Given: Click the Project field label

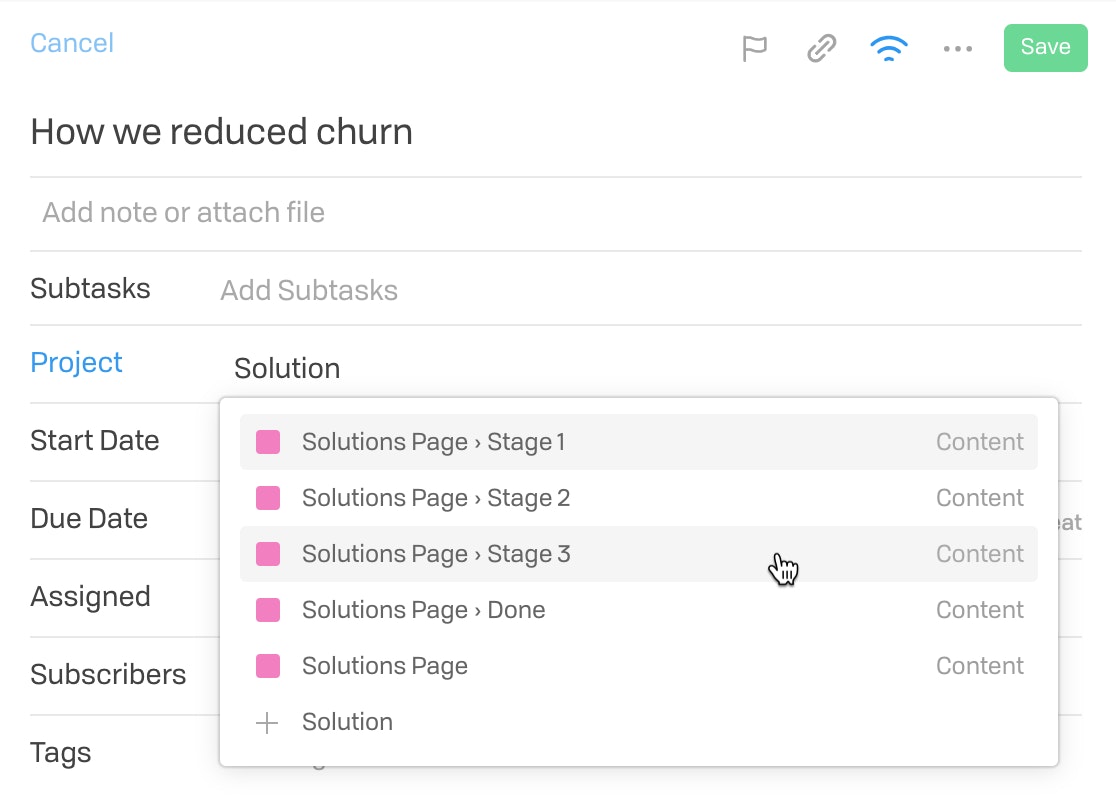Looking at the screenshot, I should tap(76, 363).
